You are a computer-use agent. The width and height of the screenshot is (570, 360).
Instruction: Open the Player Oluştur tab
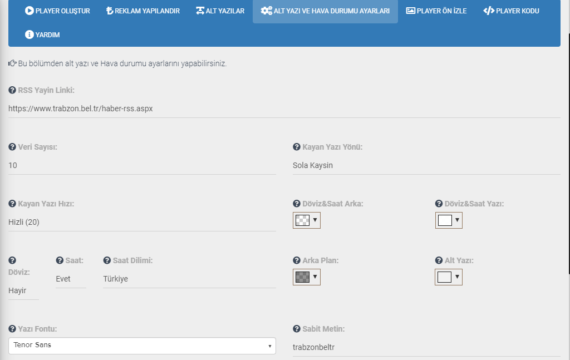[57, 11]
